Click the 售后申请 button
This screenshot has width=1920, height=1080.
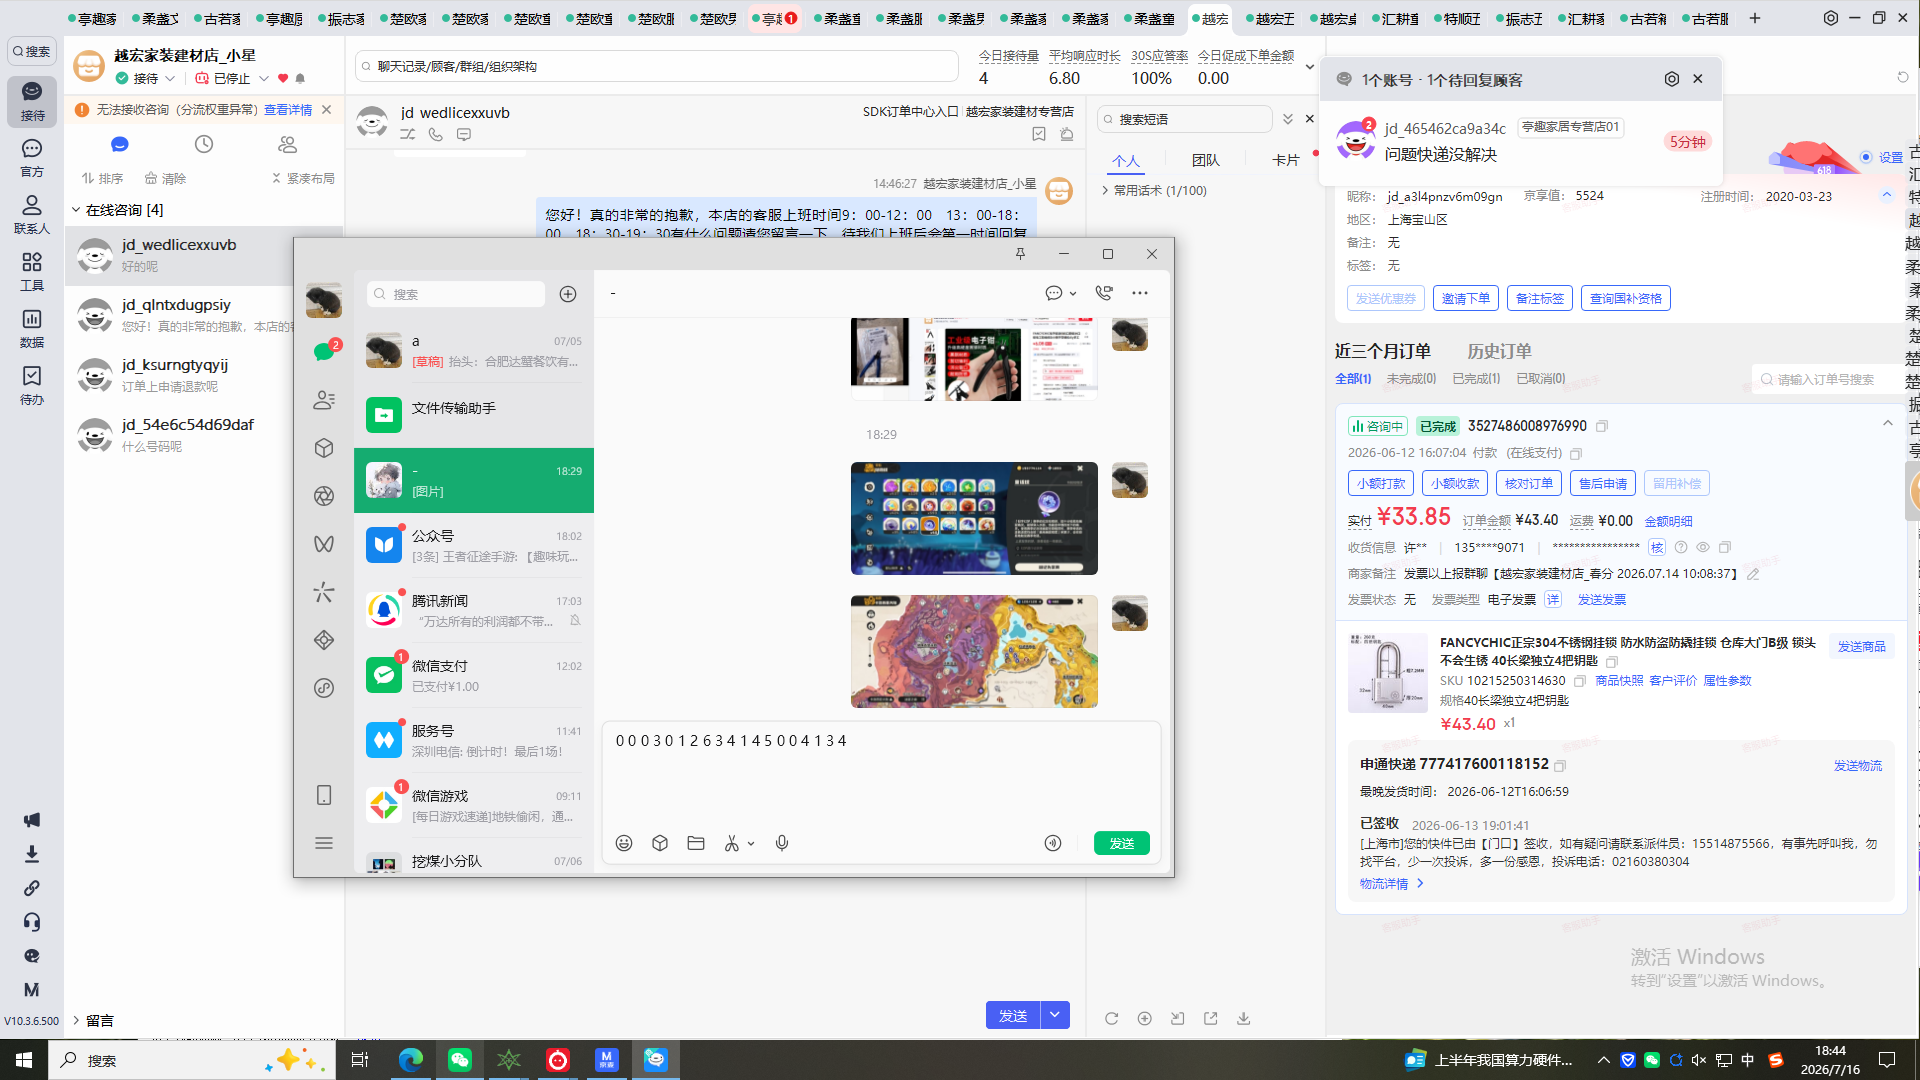pyautogui.click(x=1603, y=483)
